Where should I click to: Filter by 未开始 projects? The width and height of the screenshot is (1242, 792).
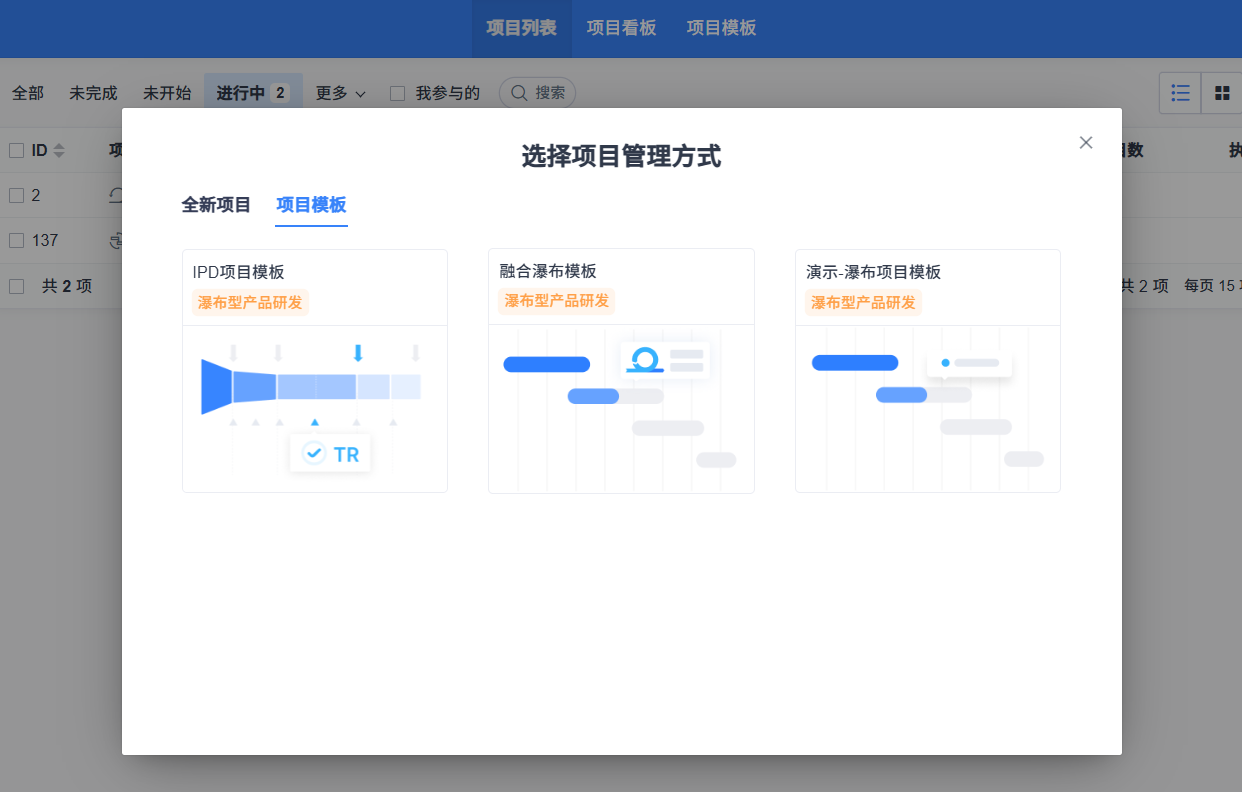[x=167, y=93]
